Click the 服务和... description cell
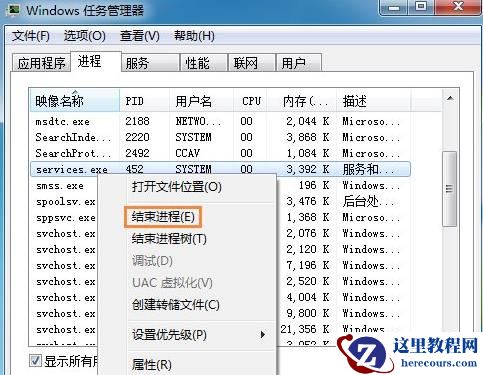The image size is (483, 375). pyautogui.click(x=368, y=169)
